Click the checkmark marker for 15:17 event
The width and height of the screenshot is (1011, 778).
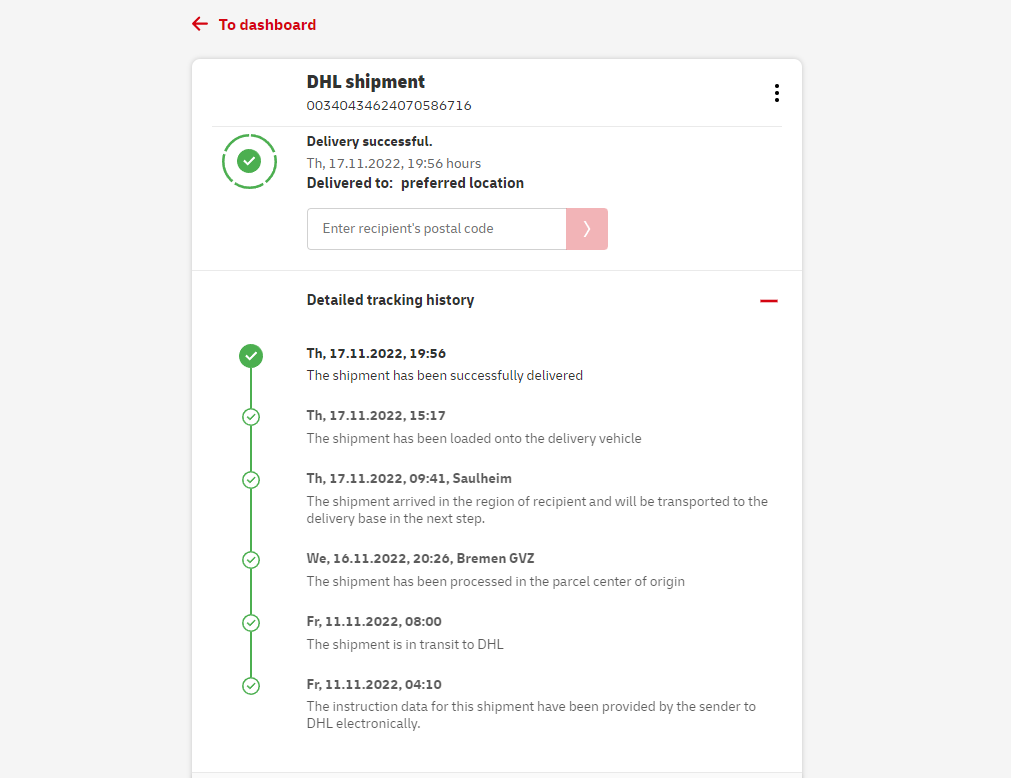click(251, 417)
